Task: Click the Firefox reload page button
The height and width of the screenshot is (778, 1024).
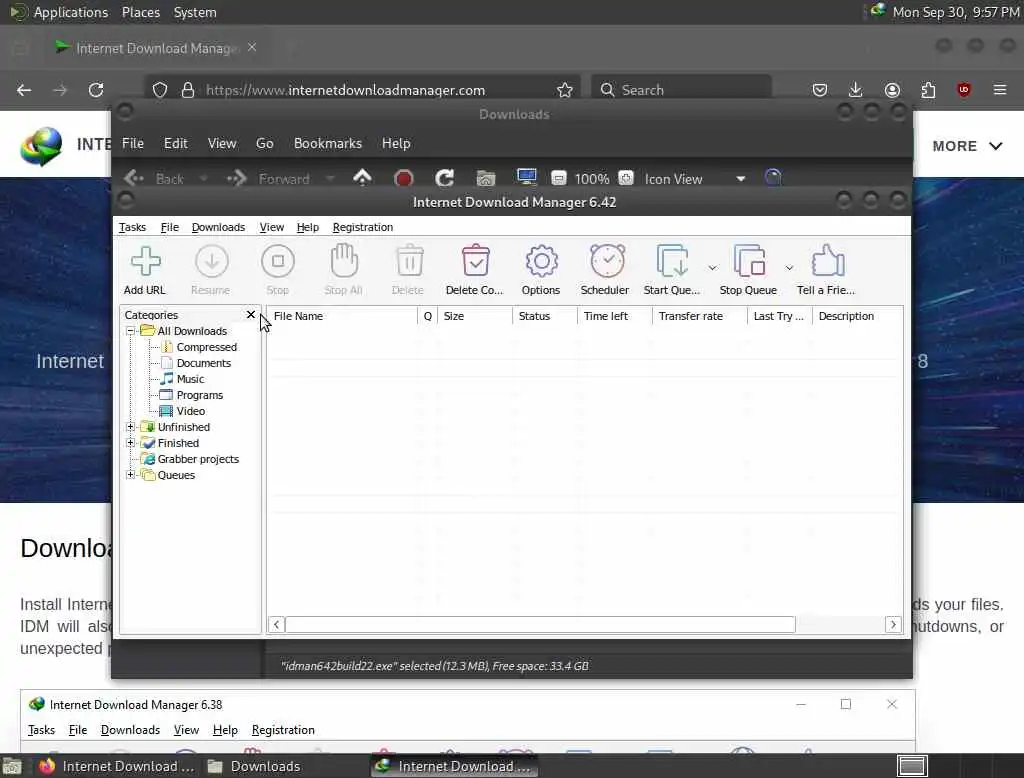Action: [96, 90]
